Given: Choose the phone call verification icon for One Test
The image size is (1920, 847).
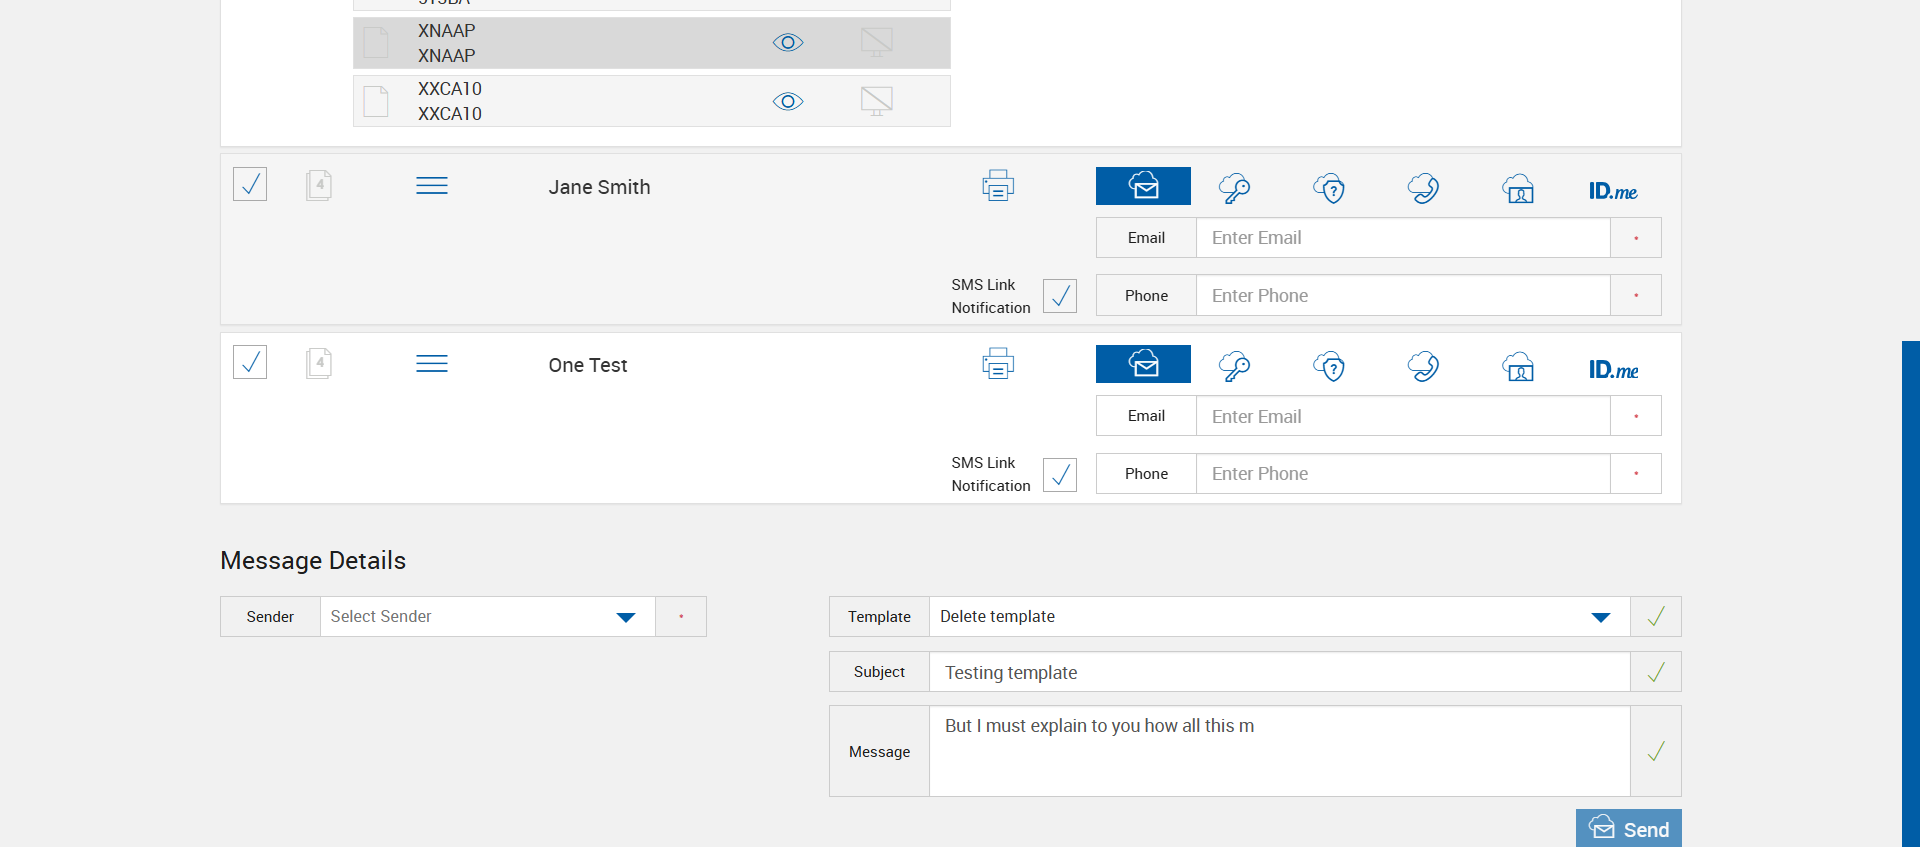Looking at the screenshot, I should pos(1423,367).
